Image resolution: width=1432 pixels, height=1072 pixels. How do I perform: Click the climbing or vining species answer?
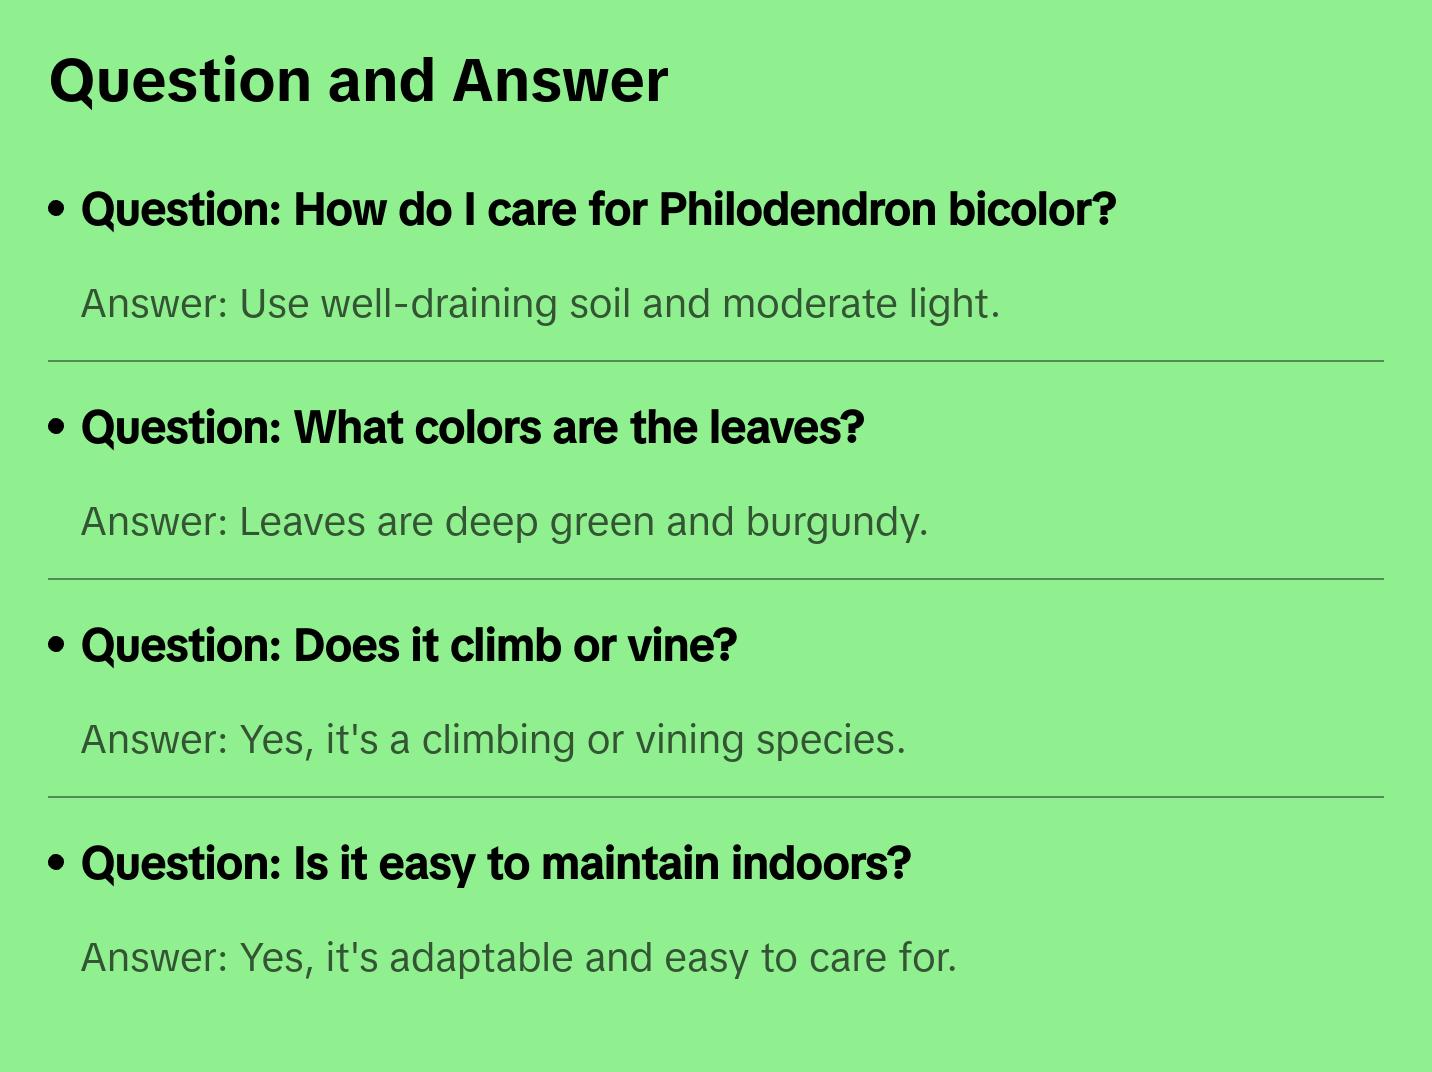[x=493, y=740]
